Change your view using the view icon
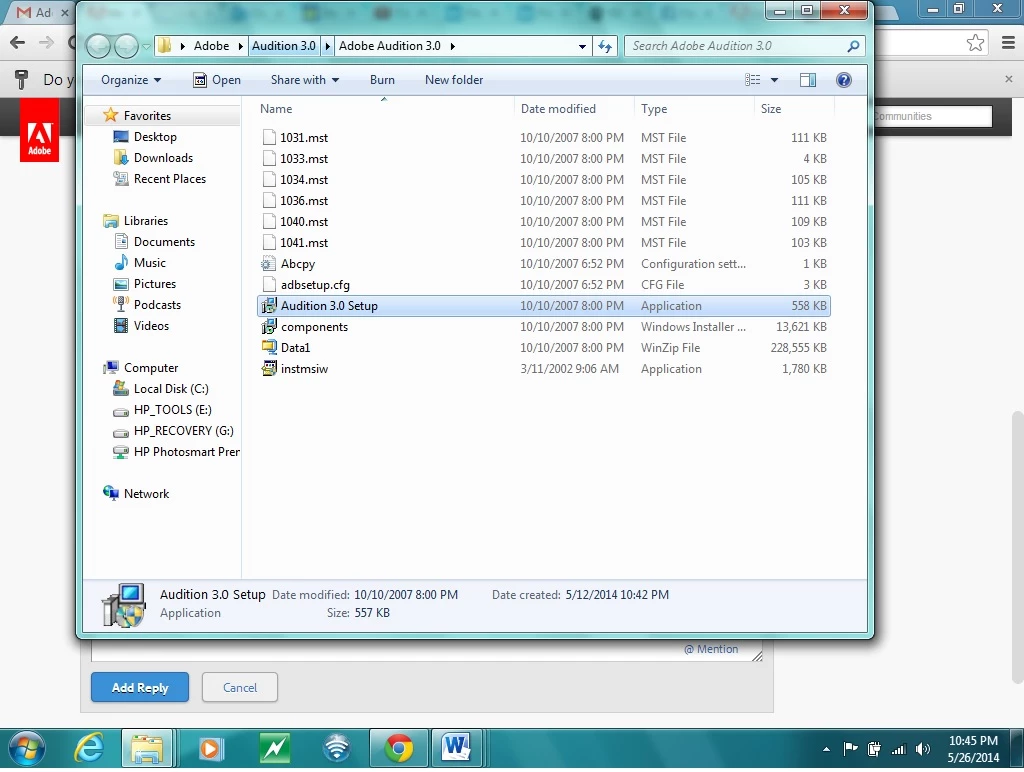The image size is (1024, 772). coord(753,80)
